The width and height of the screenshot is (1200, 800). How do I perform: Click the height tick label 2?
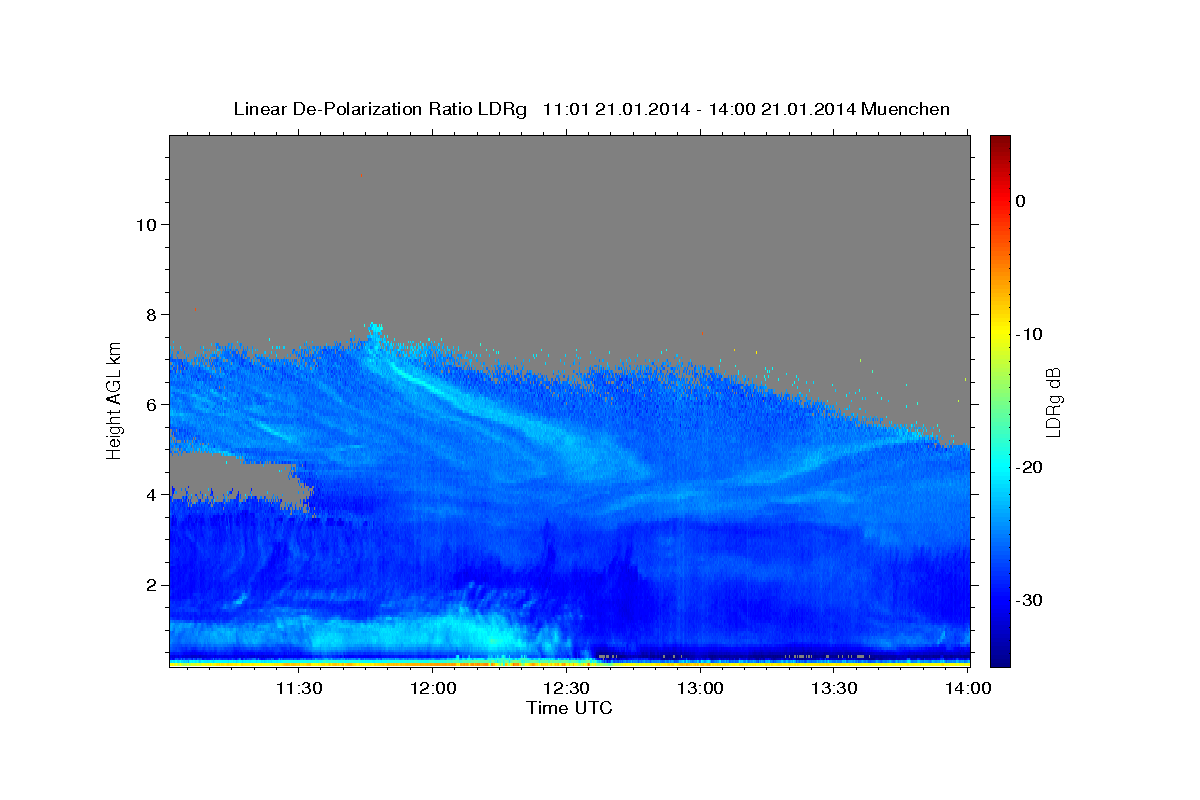coord(150,584)
